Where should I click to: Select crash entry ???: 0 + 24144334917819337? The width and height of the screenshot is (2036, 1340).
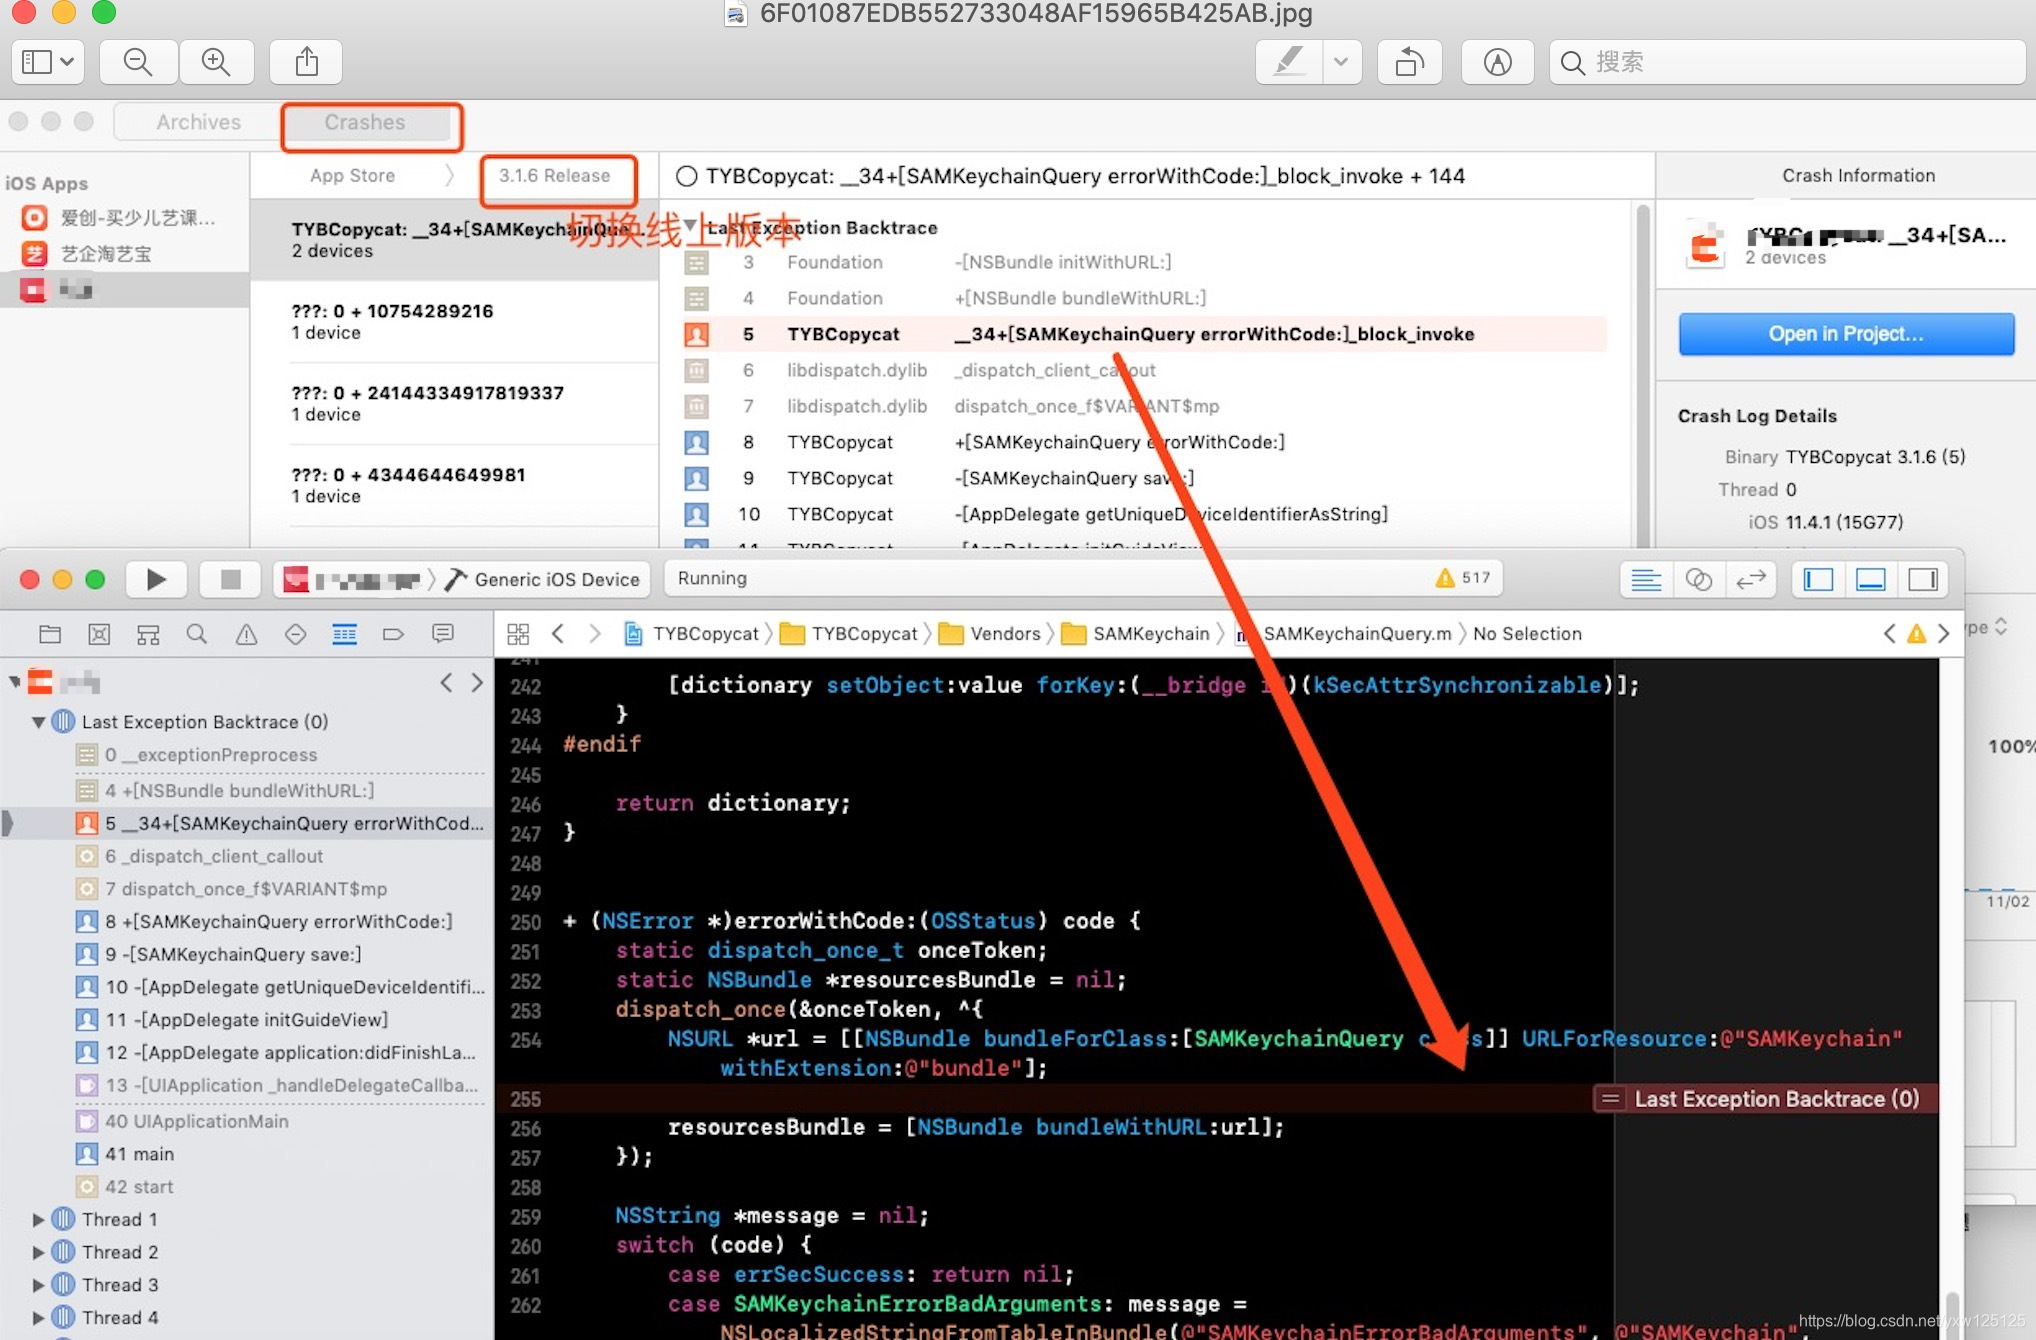[x=454, y=403]
